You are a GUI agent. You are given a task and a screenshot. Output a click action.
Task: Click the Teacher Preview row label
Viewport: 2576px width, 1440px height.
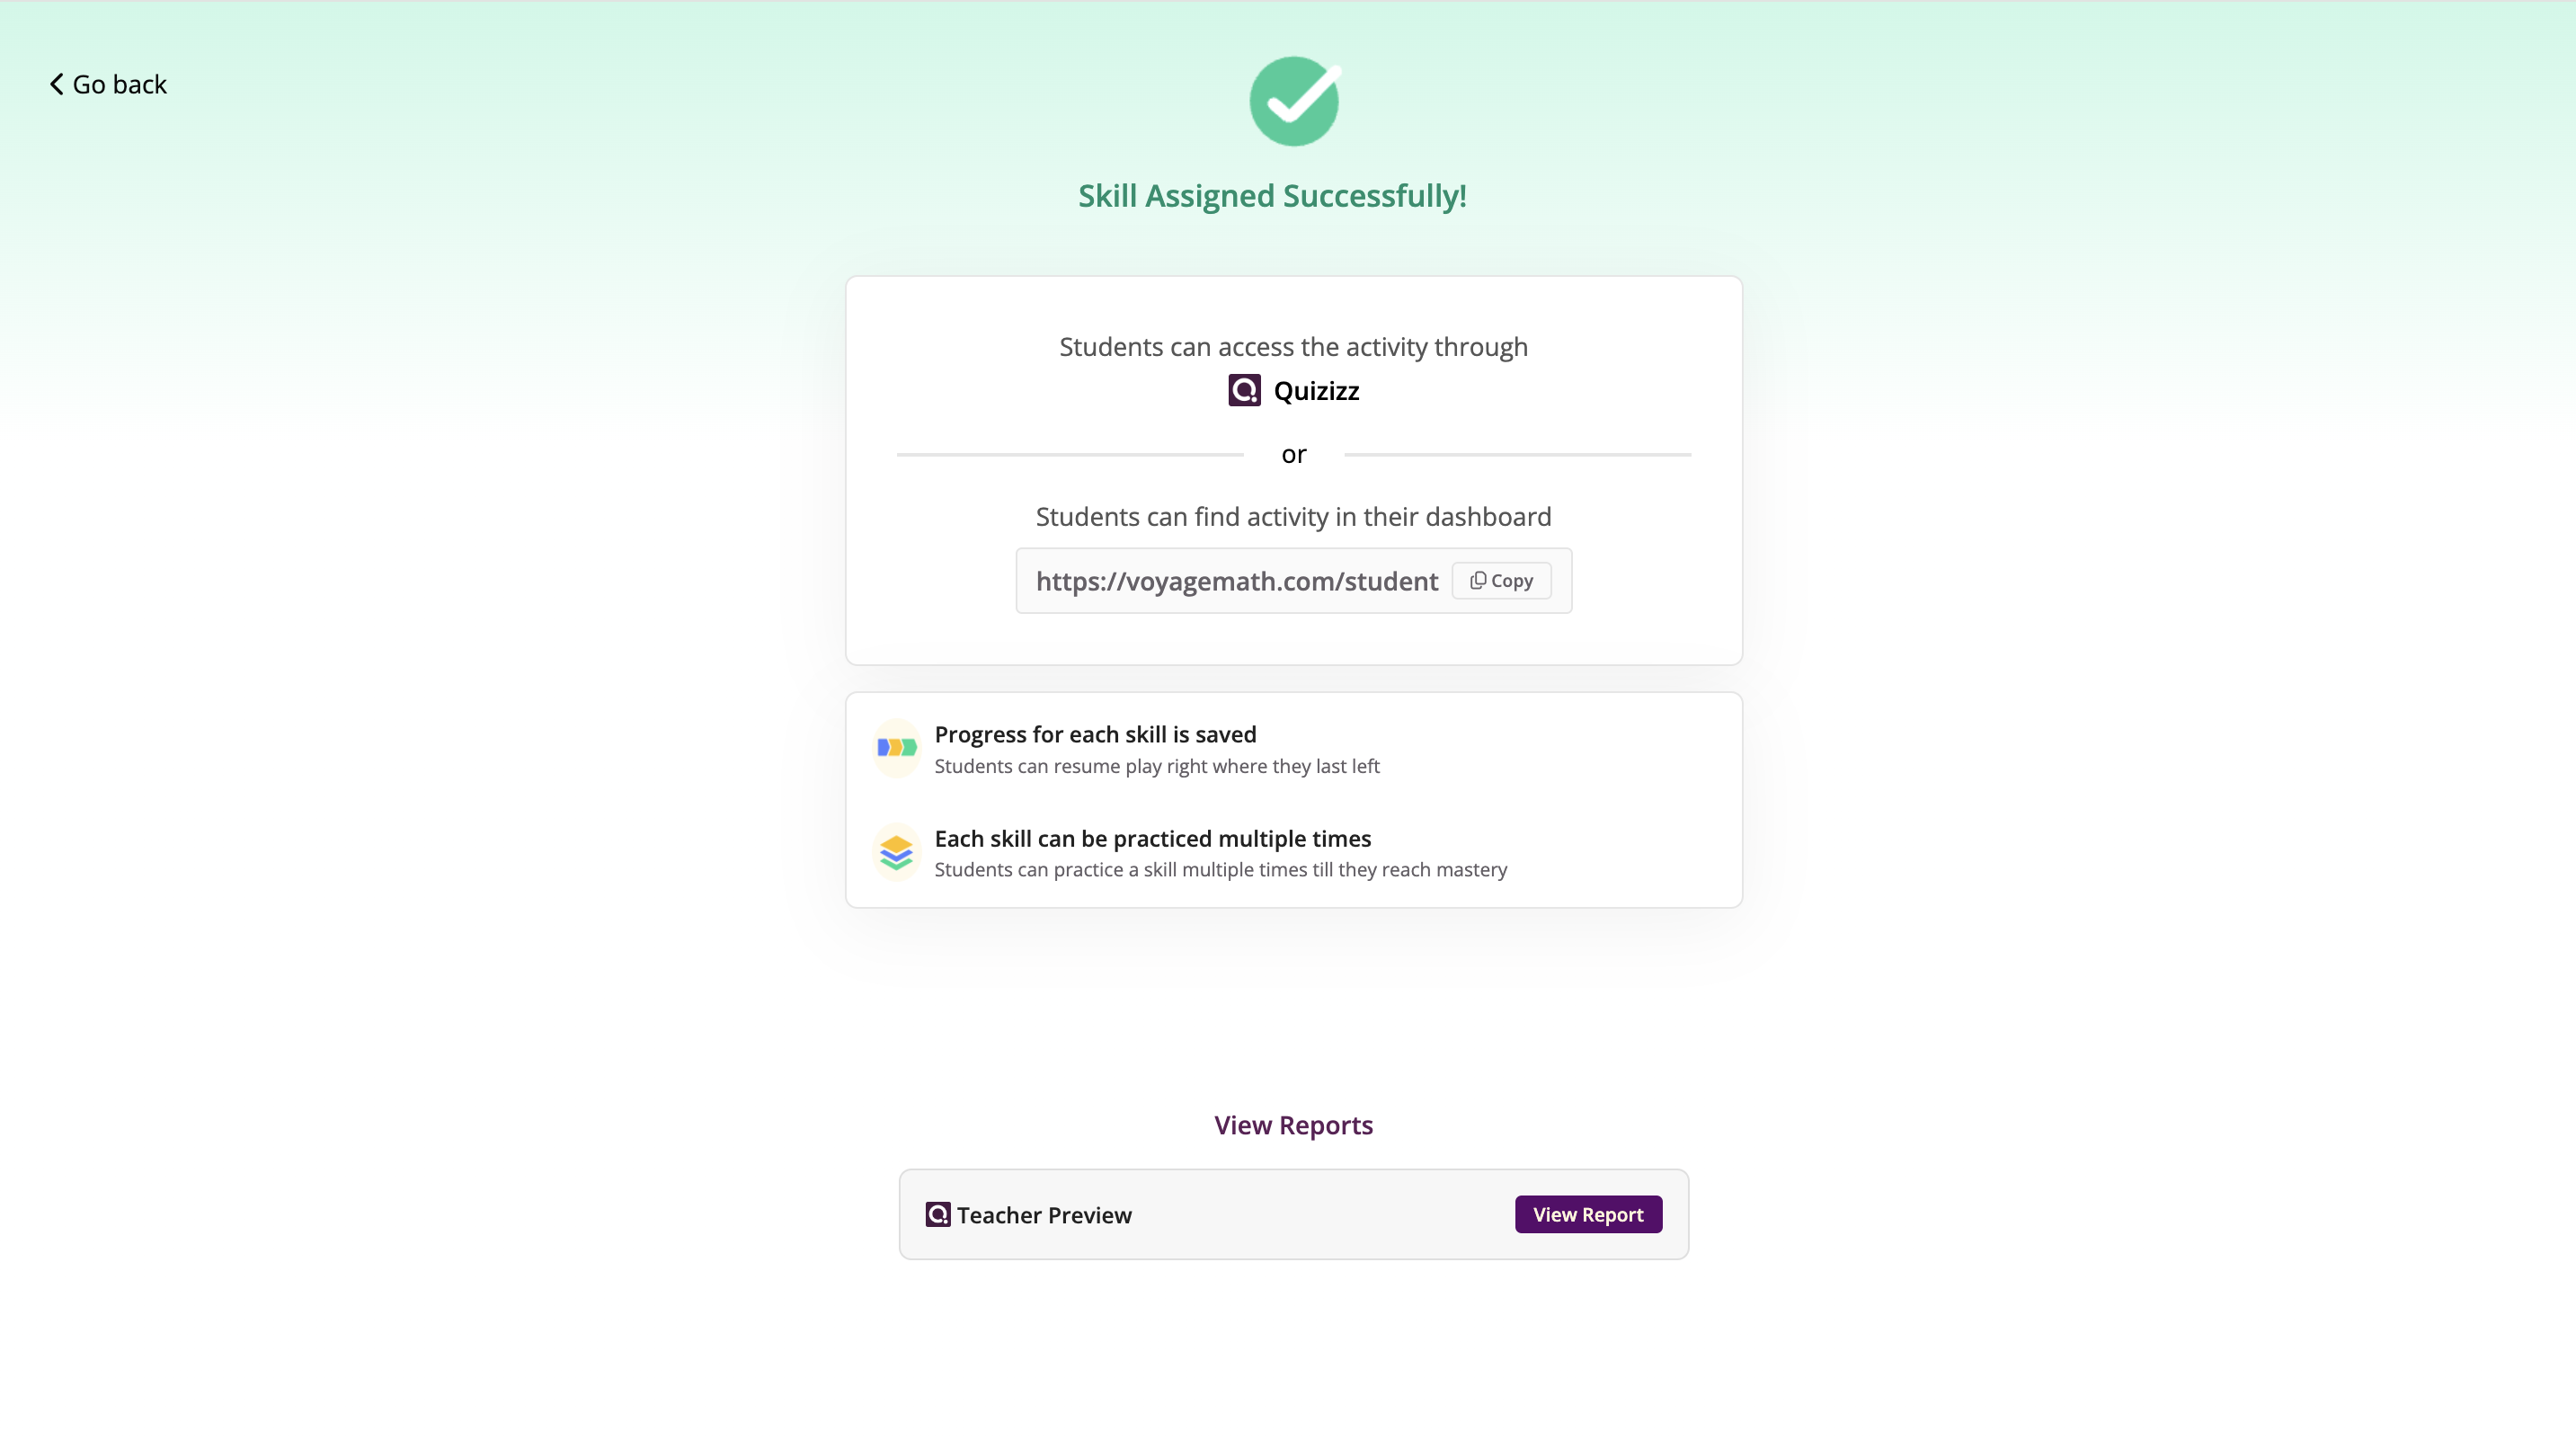coord(1044,1214)
